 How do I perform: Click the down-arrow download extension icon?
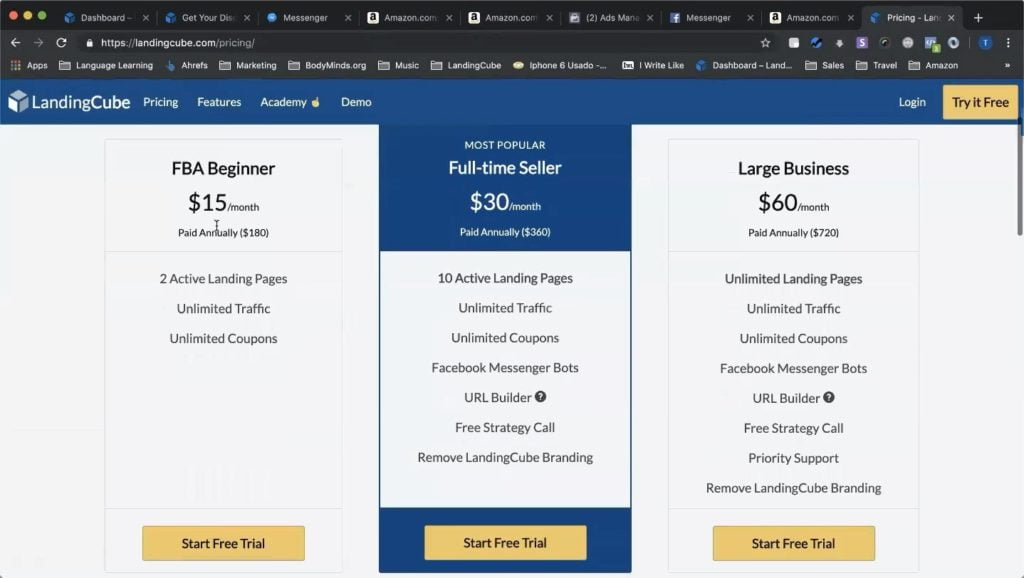point(839,43)
